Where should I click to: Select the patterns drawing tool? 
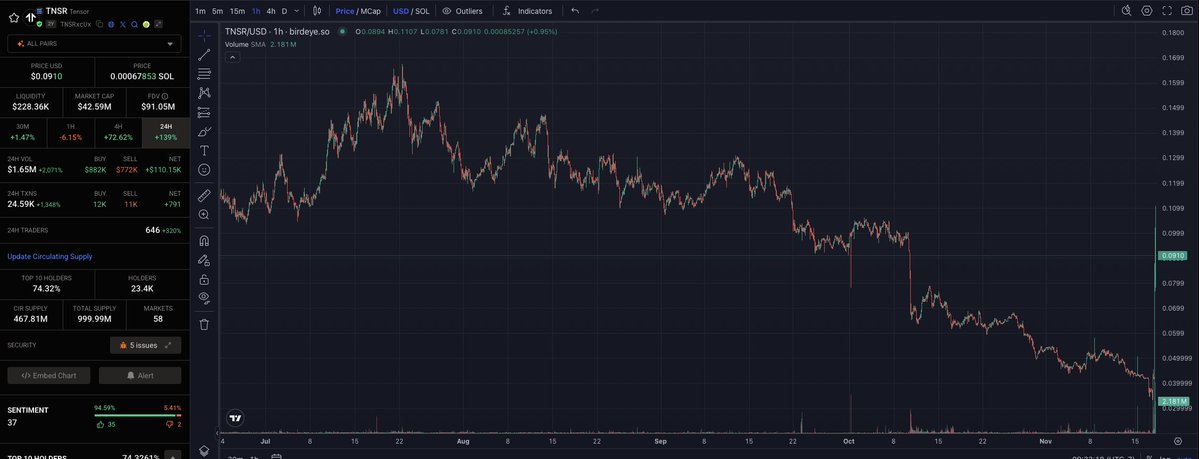click(x=204, y=93)
